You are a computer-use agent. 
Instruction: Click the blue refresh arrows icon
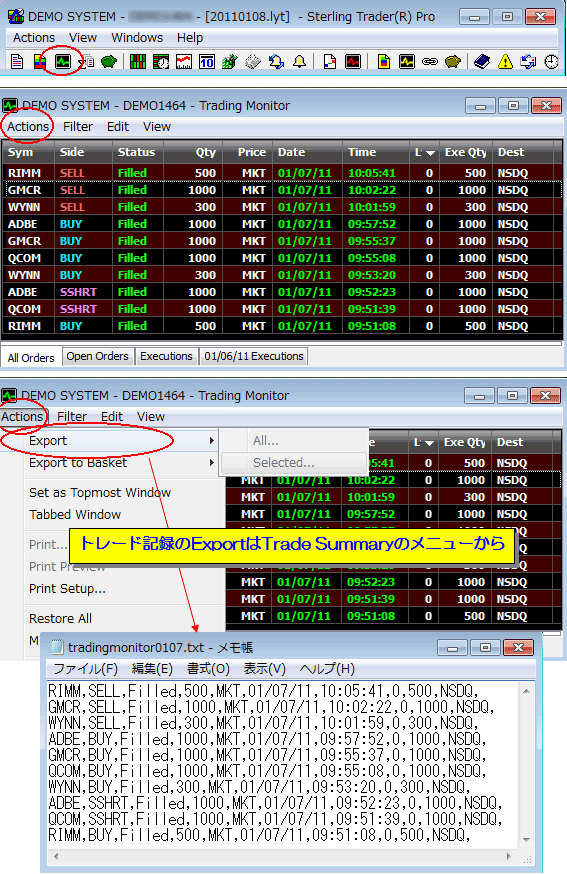point(528,61)
